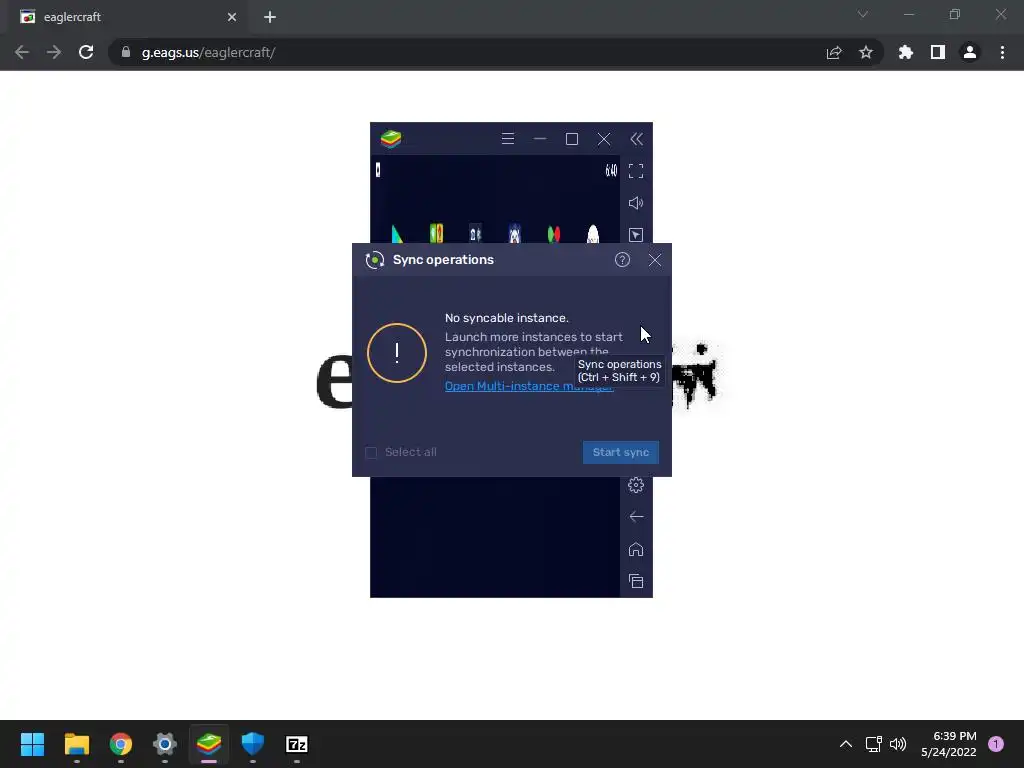
Task: Open clock and calendar 6:39 PM
Action: (x=949, y=744)
